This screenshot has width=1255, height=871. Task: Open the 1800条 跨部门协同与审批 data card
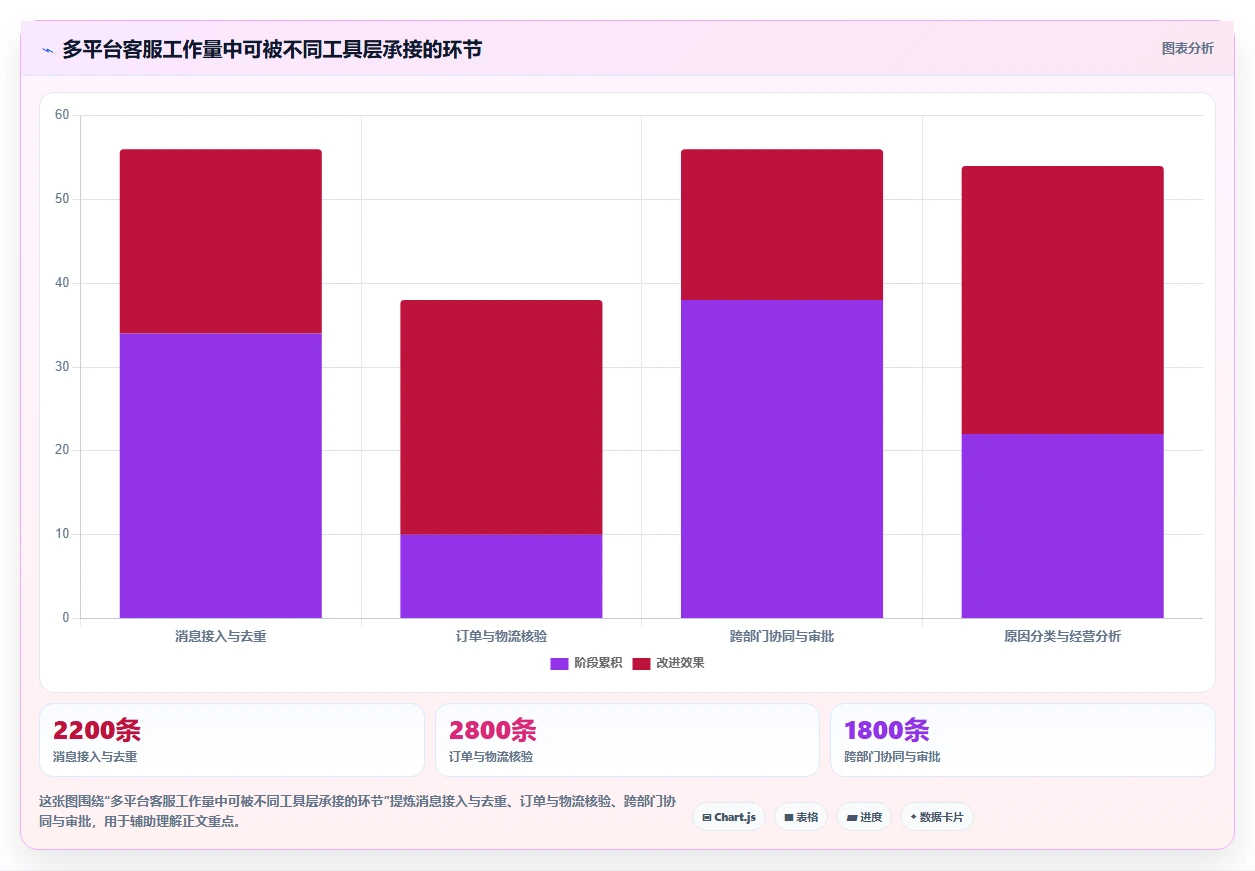(x=1023, y=740)
